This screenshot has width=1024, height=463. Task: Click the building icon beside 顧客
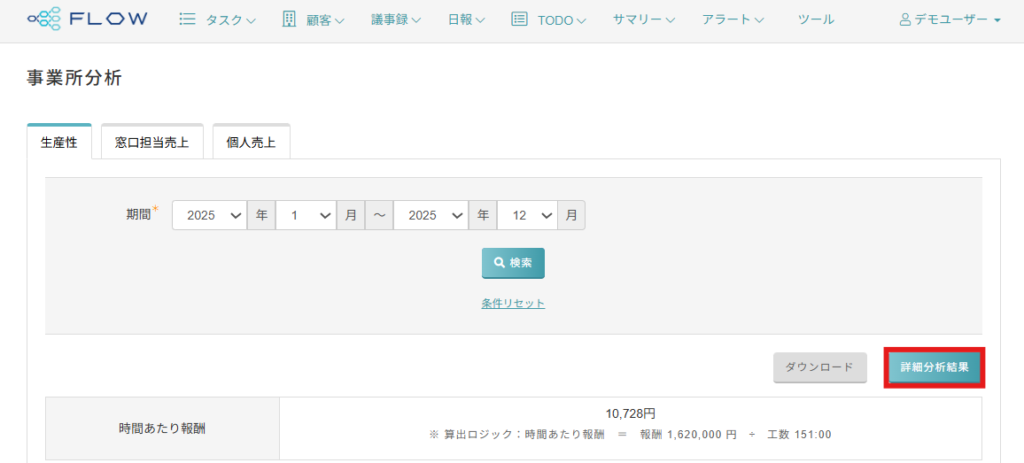point(289,19)
